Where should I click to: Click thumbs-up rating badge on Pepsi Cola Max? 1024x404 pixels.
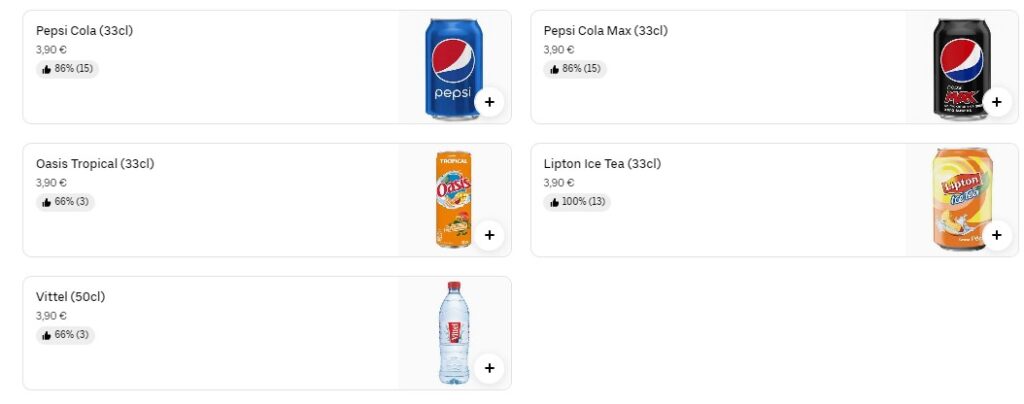575,69
